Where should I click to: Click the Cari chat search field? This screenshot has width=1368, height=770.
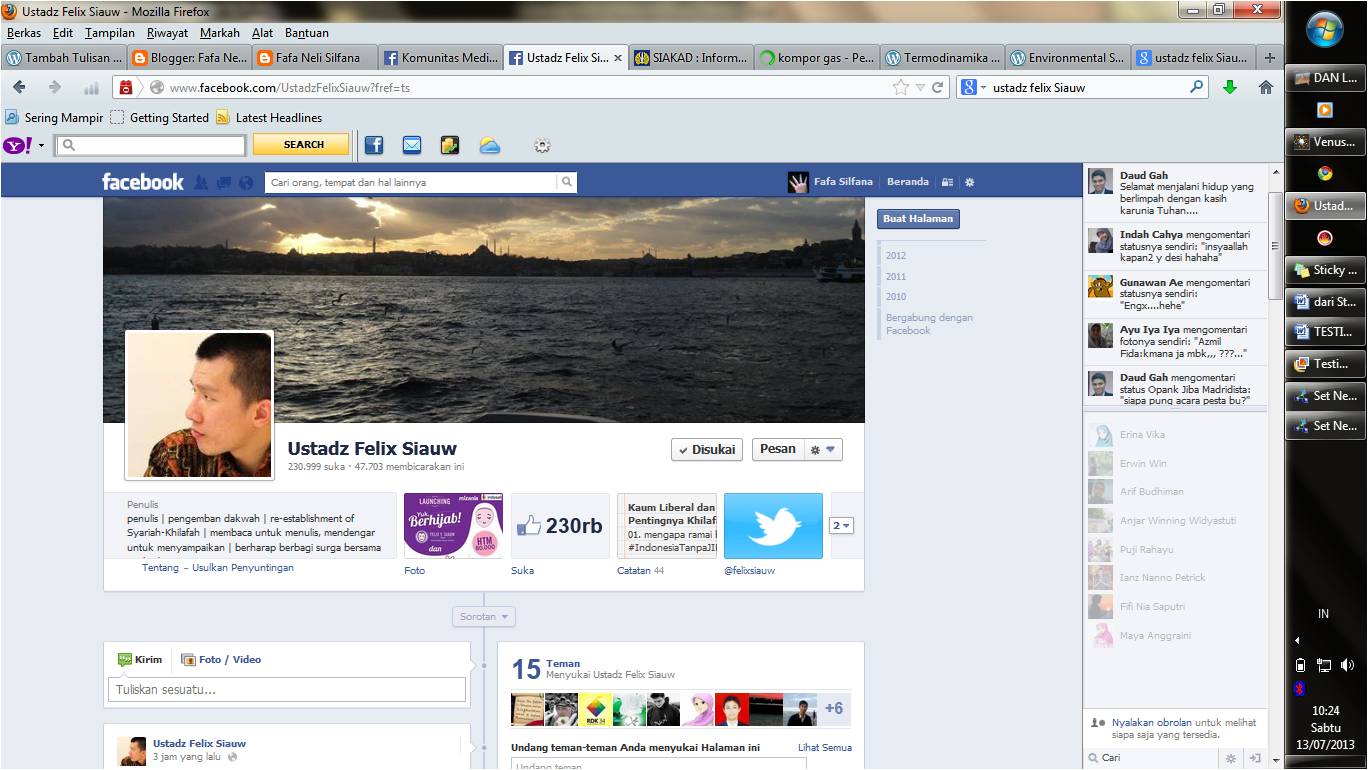pyautogui.click(x=1152, y=758)
